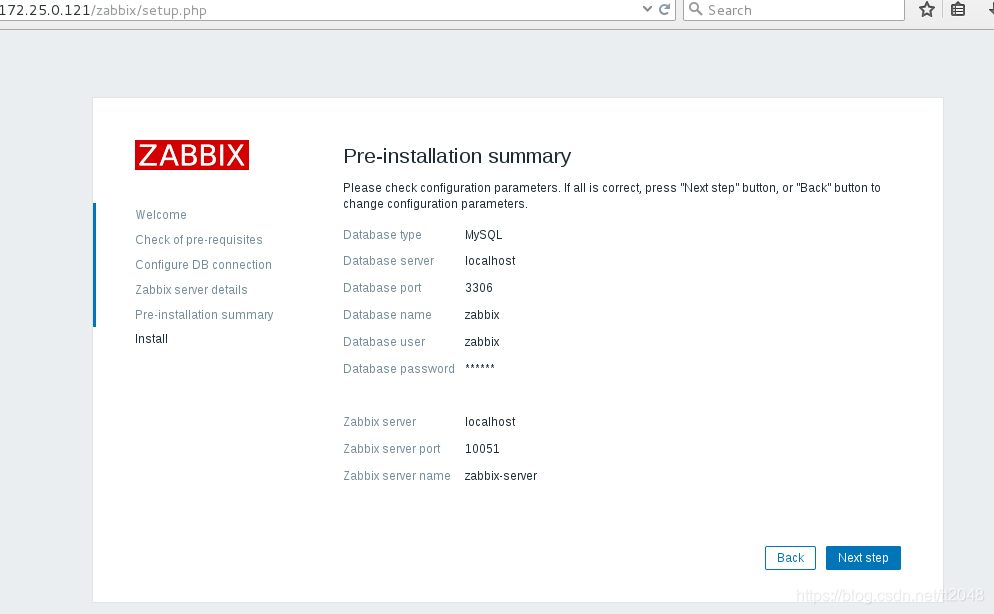The width and height of the screenshot is (994, 614).
Task: Select Configure DB connection step
Action: click(x=203, y=265)
